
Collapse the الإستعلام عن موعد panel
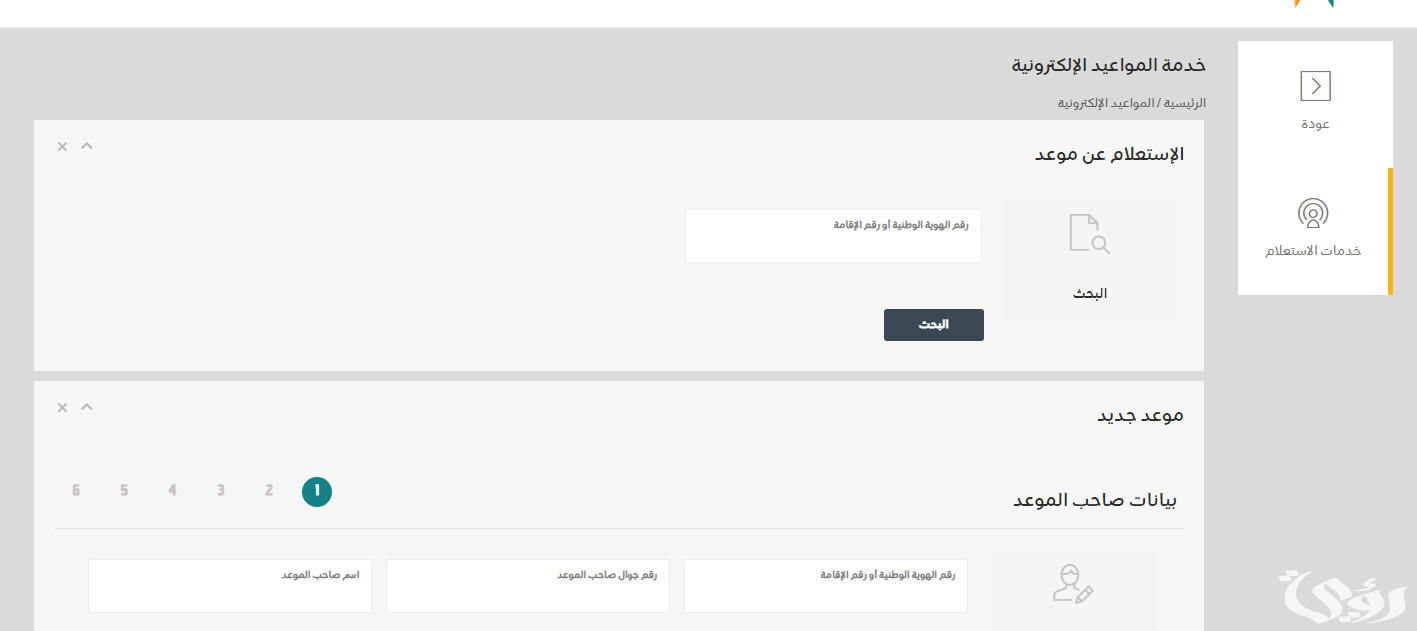pyautogui.click(x=87, y=146)
